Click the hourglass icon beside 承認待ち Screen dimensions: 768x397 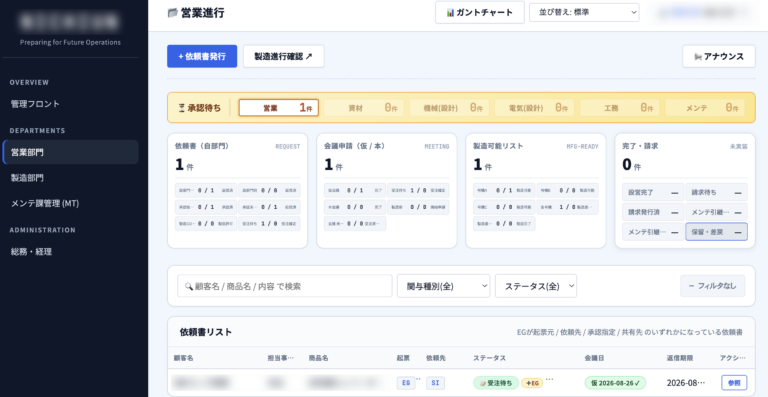point(182,108)
